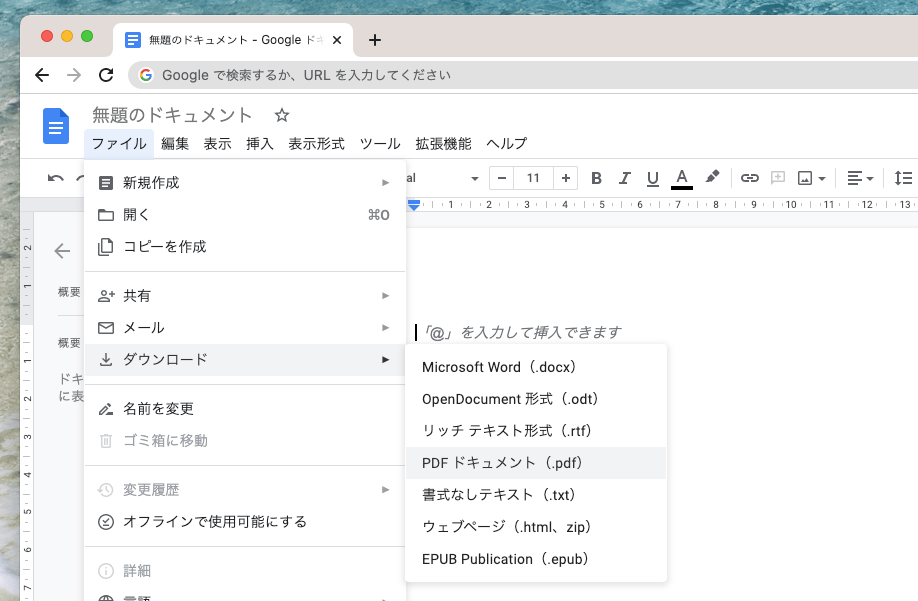Viewport: 918px width, 601px height.
Task: Toggle bold formatting
Action: (x=596, y=178)
